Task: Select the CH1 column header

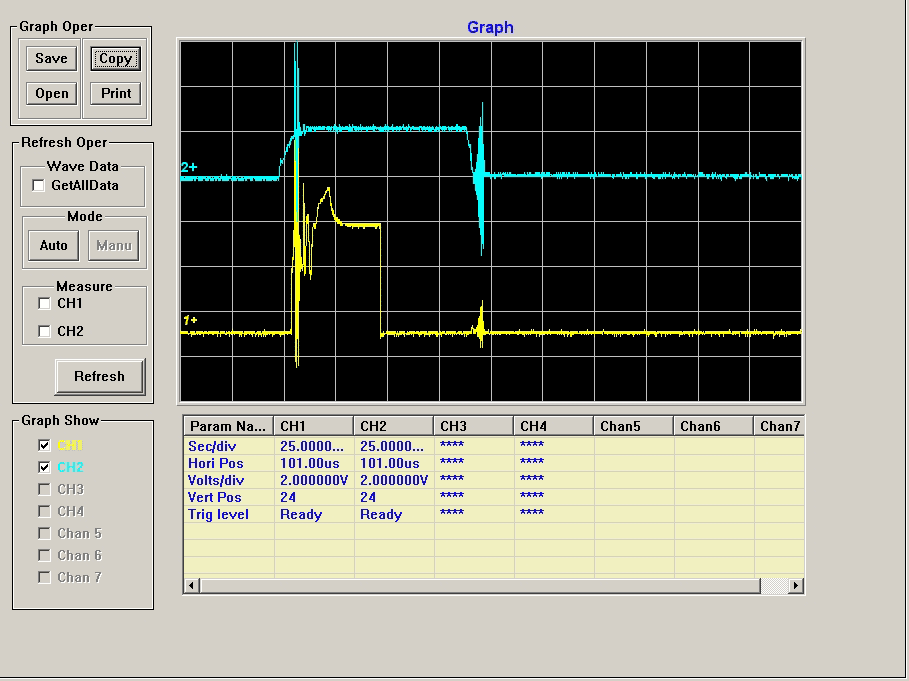Action: tap(314, 426)
